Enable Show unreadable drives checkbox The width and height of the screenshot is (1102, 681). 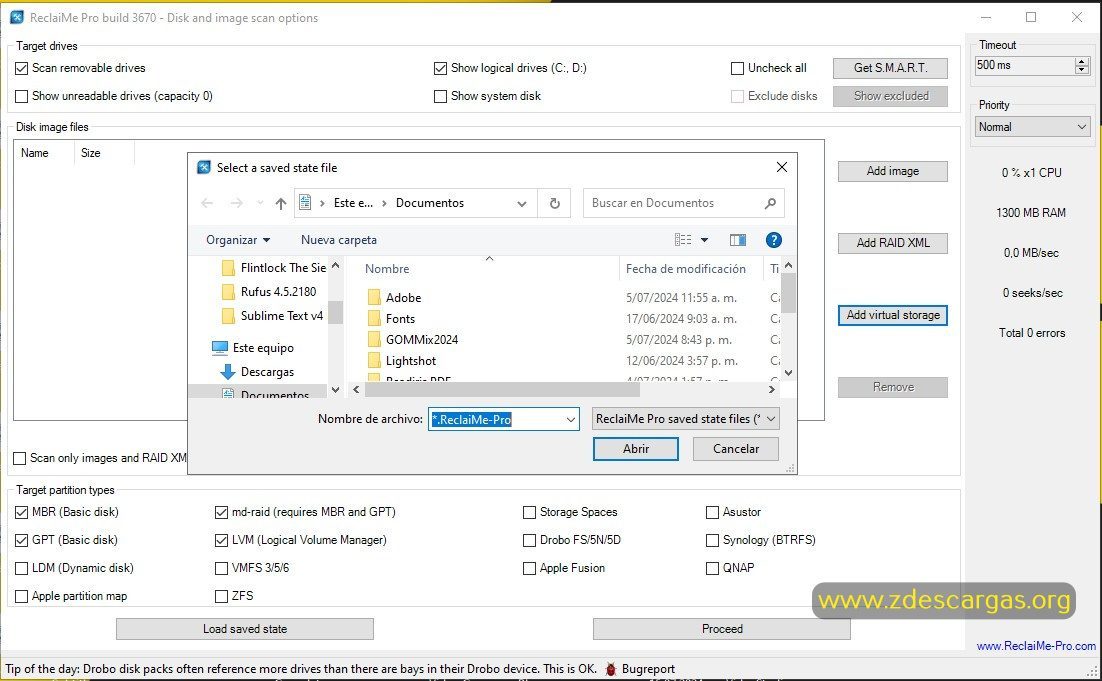pos(22,96)
